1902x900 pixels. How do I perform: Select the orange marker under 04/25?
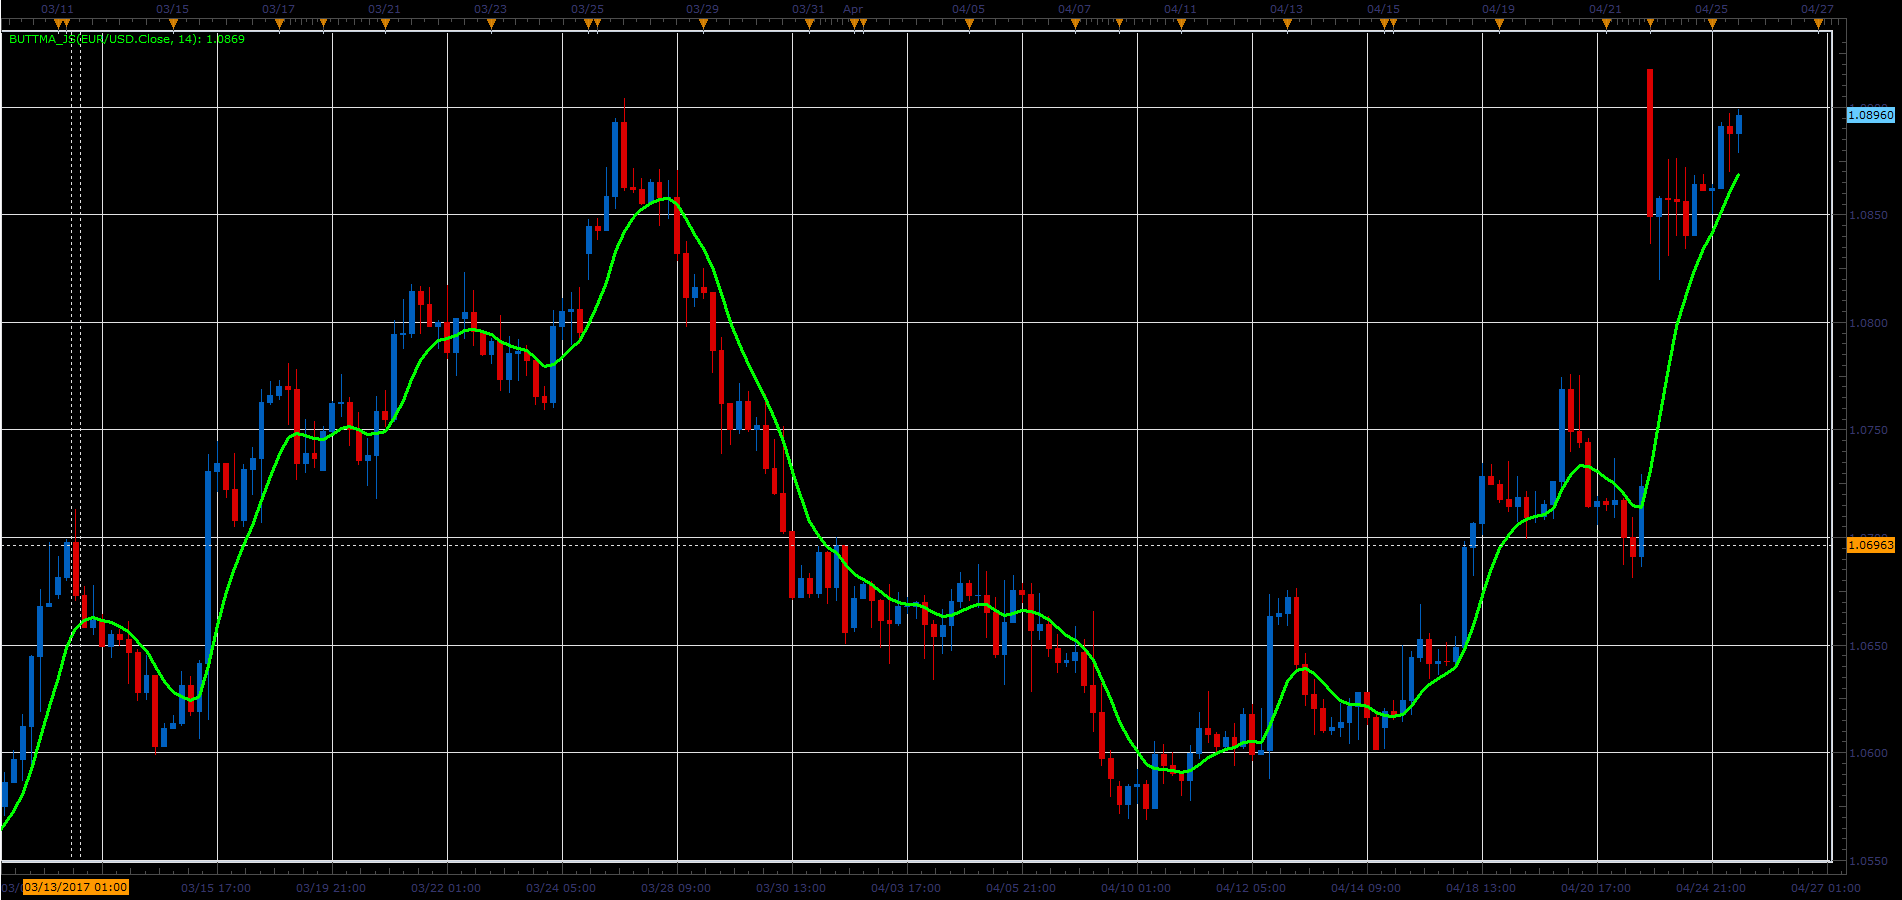1712,24
